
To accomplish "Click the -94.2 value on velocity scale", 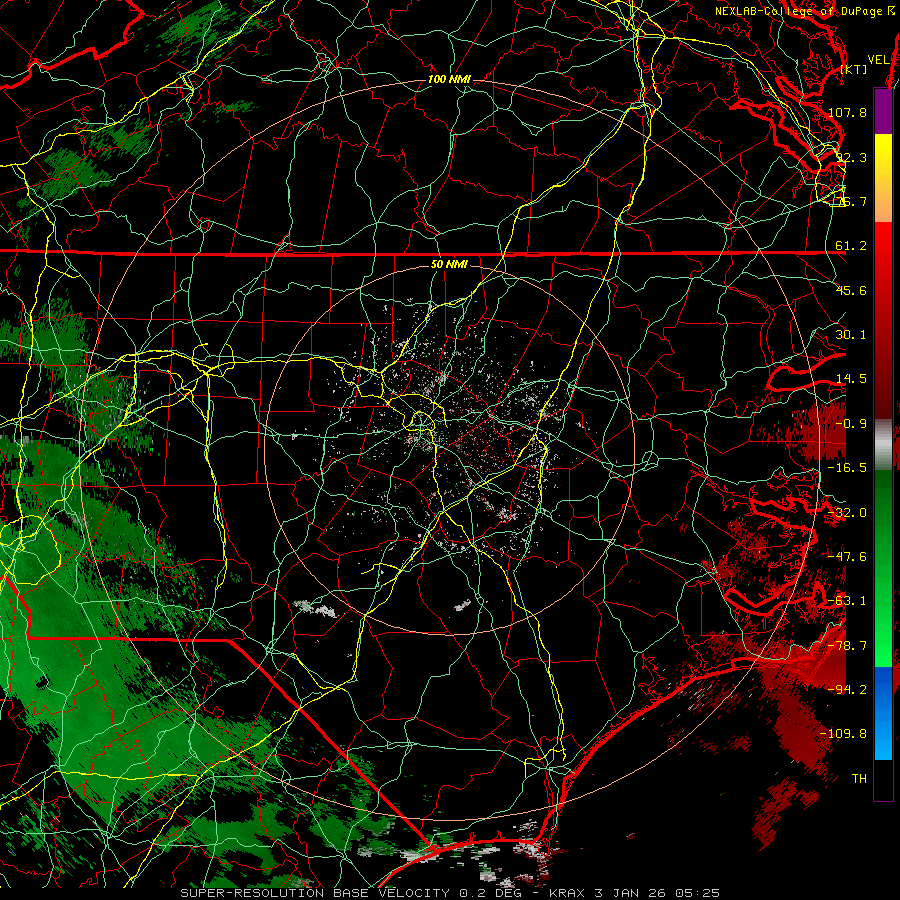I will tap(847, 690).
